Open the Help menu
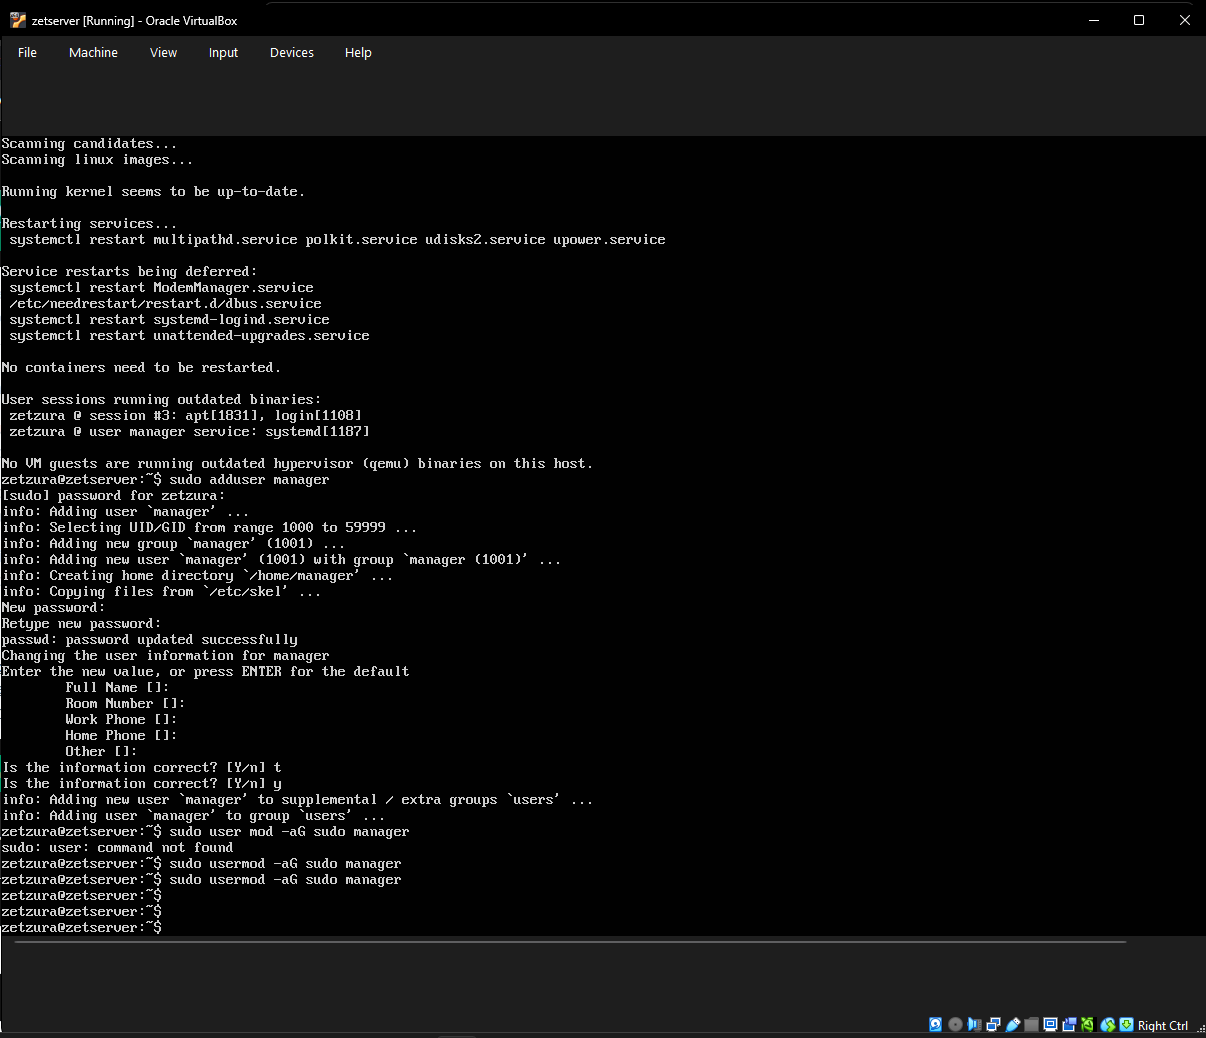Image resolution: width=1206 pixels, height=1038 pixels. pos(358,53)
